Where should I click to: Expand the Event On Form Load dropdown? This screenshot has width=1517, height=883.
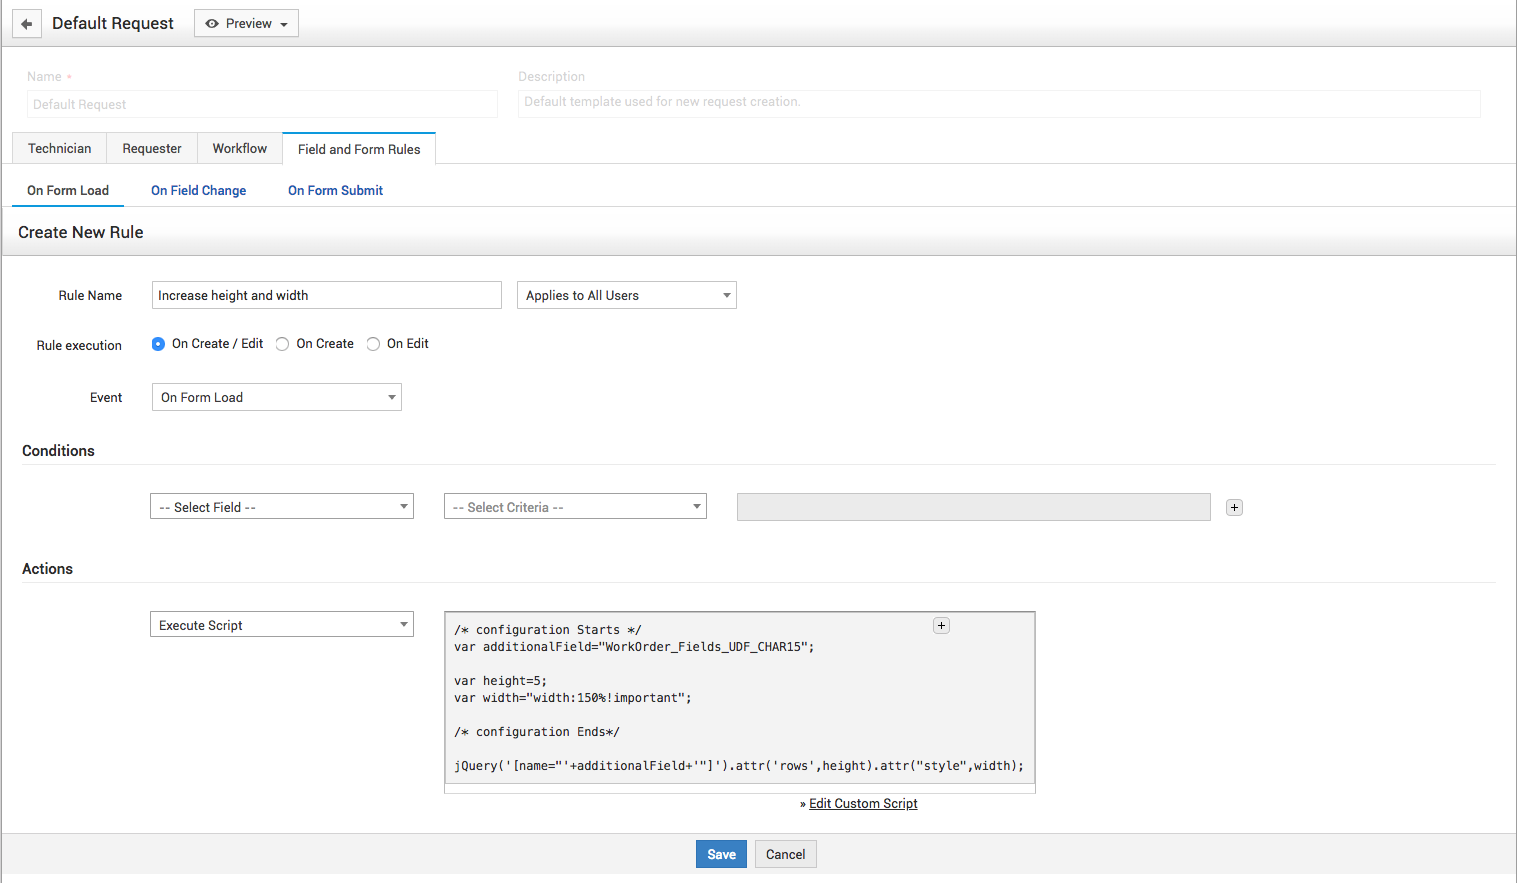[x=276, y=398]
